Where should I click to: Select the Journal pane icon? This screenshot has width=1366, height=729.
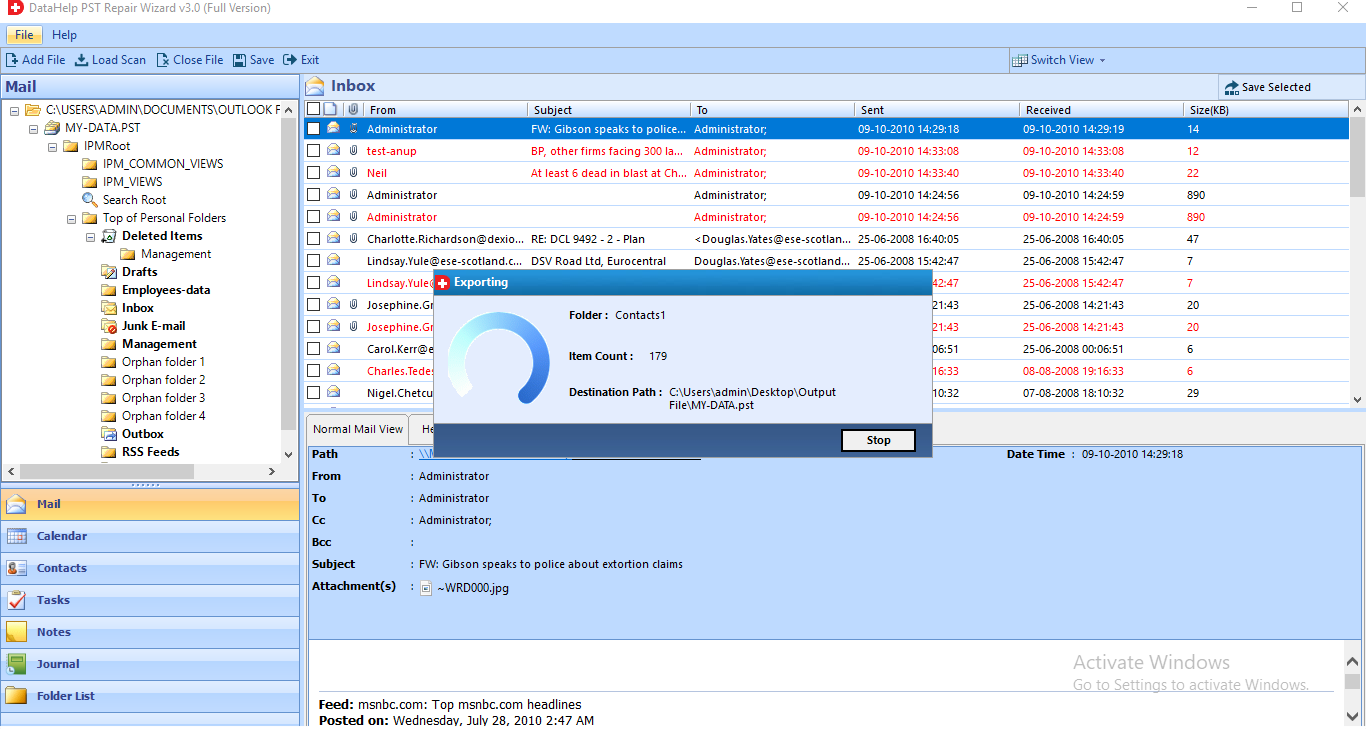(x=17, y=663)
